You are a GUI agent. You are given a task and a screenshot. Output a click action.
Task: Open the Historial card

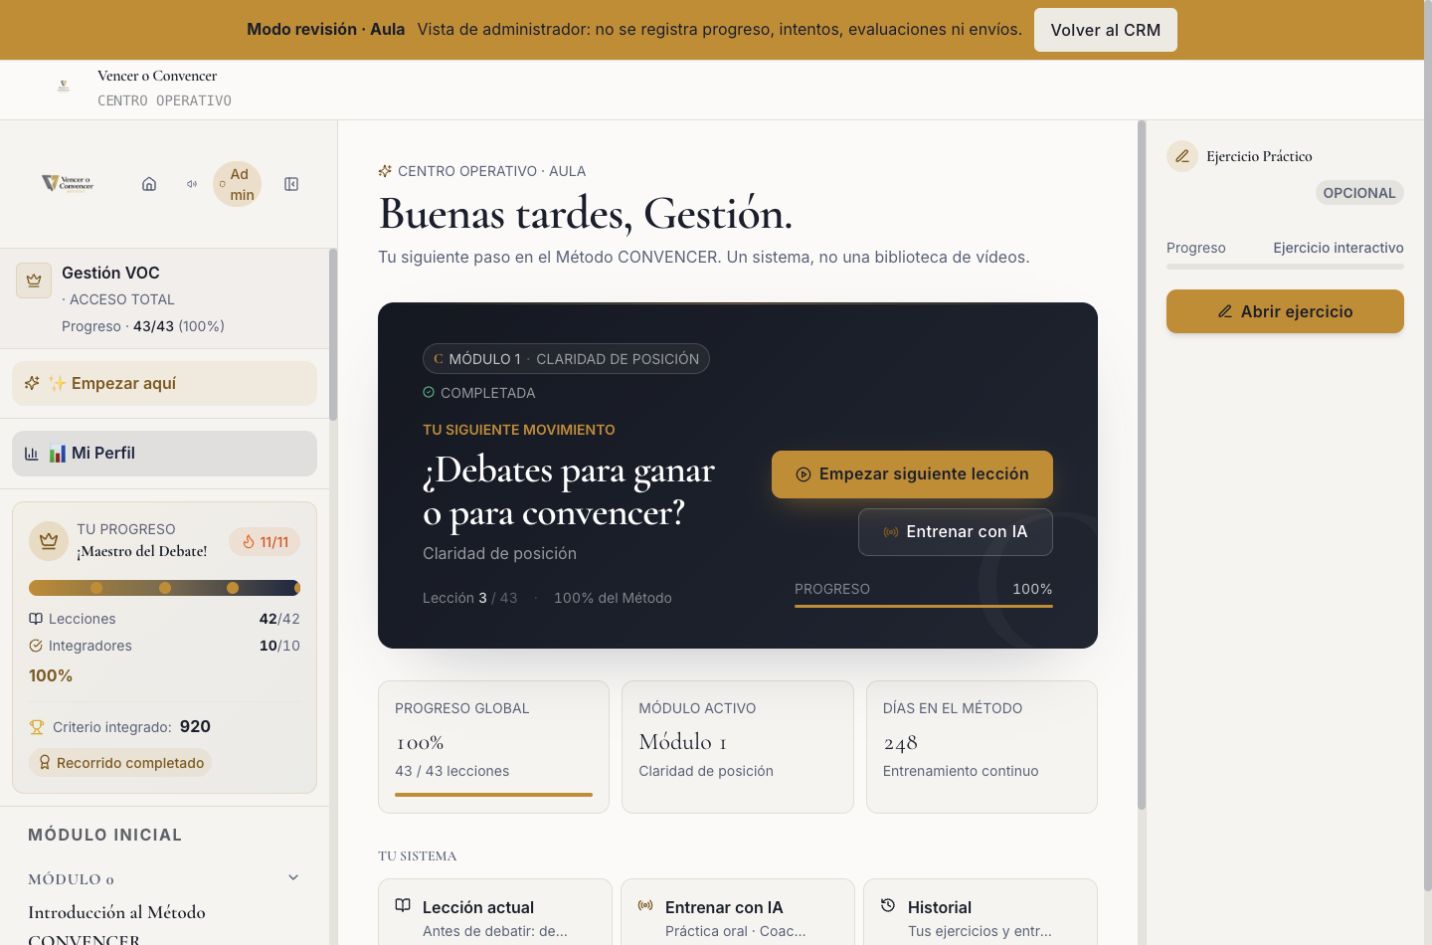tap(980, 912)
